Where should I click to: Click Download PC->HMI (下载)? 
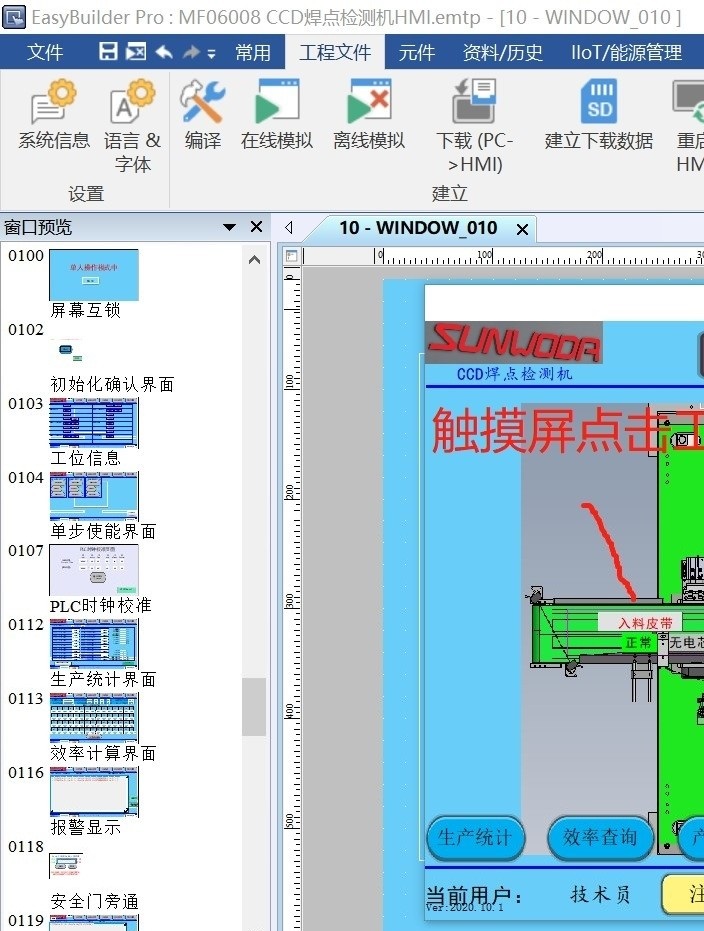474,126
